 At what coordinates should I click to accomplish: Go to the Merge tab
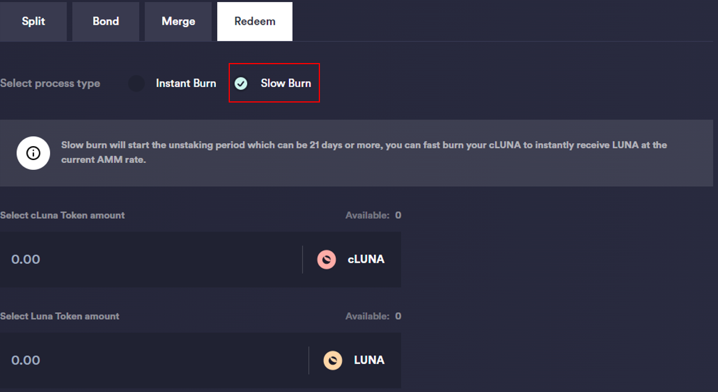tap(178, 22)
